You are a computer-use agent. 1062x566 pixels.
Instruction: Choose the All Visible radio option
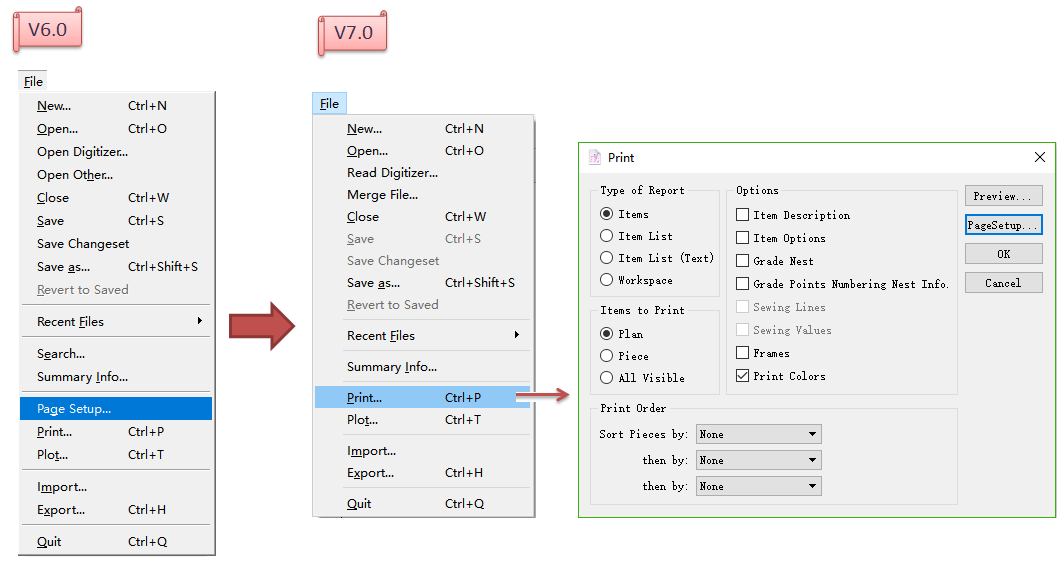click(x=607, y=378)
